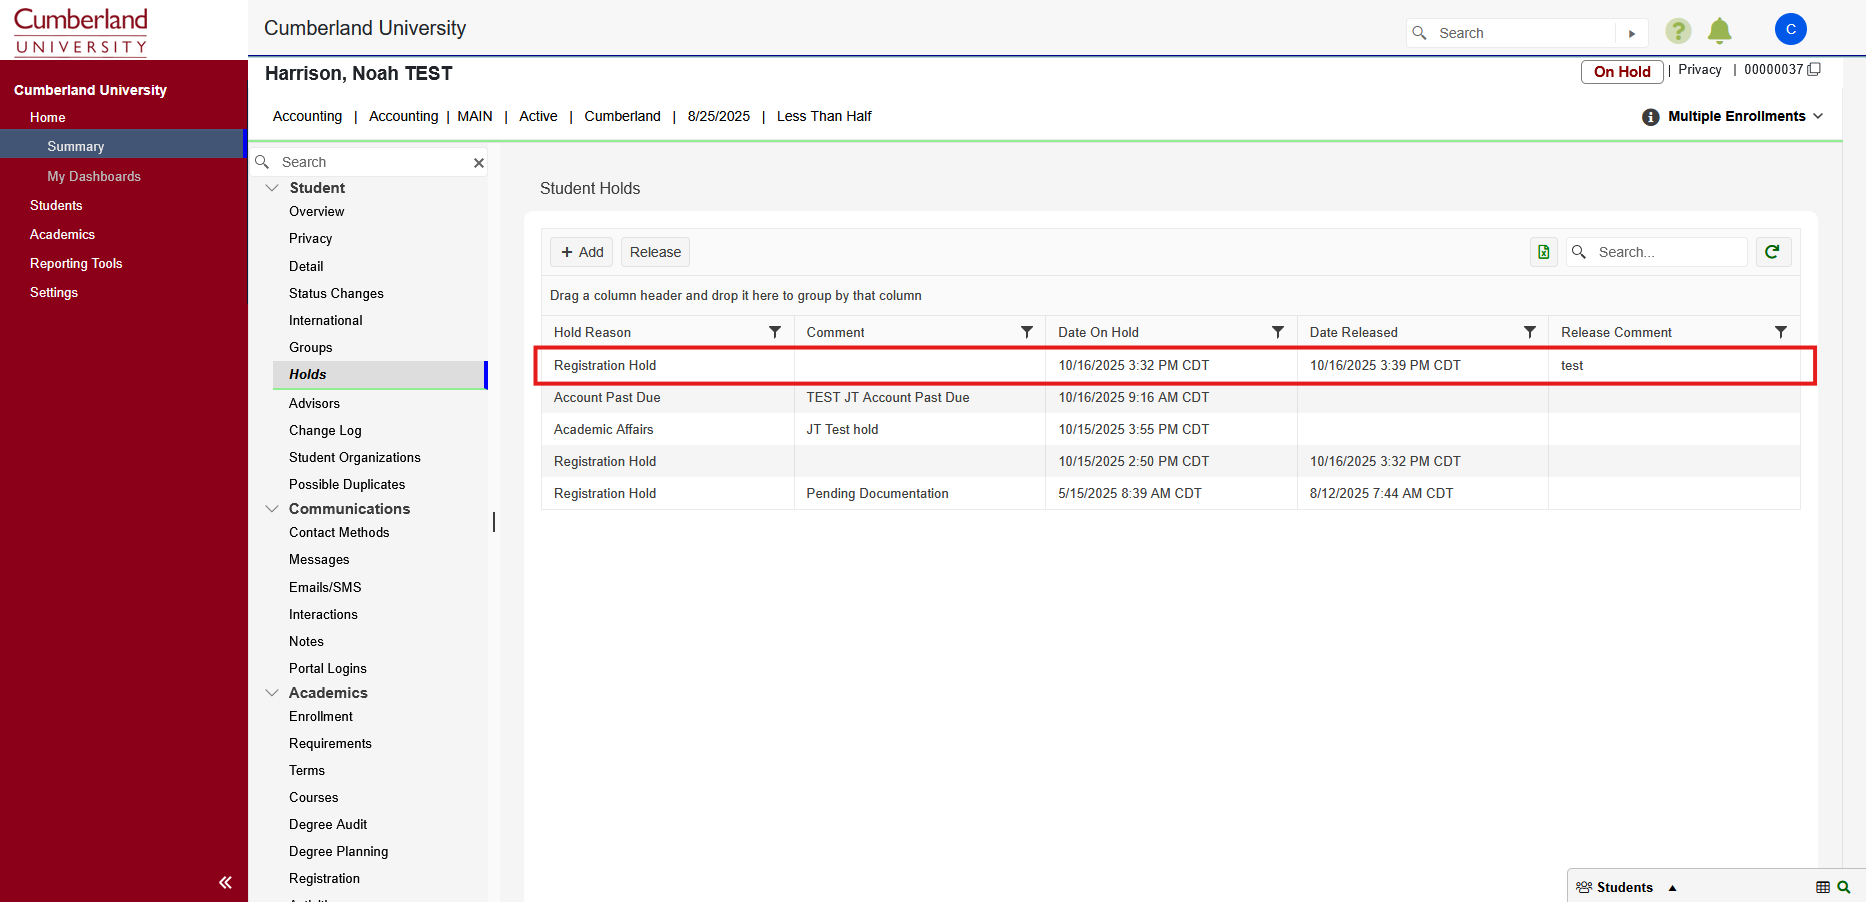Sort by the Date On Hold header
The width and height of the screenshot is (1866, 902).
click(x=1098, y=332)
